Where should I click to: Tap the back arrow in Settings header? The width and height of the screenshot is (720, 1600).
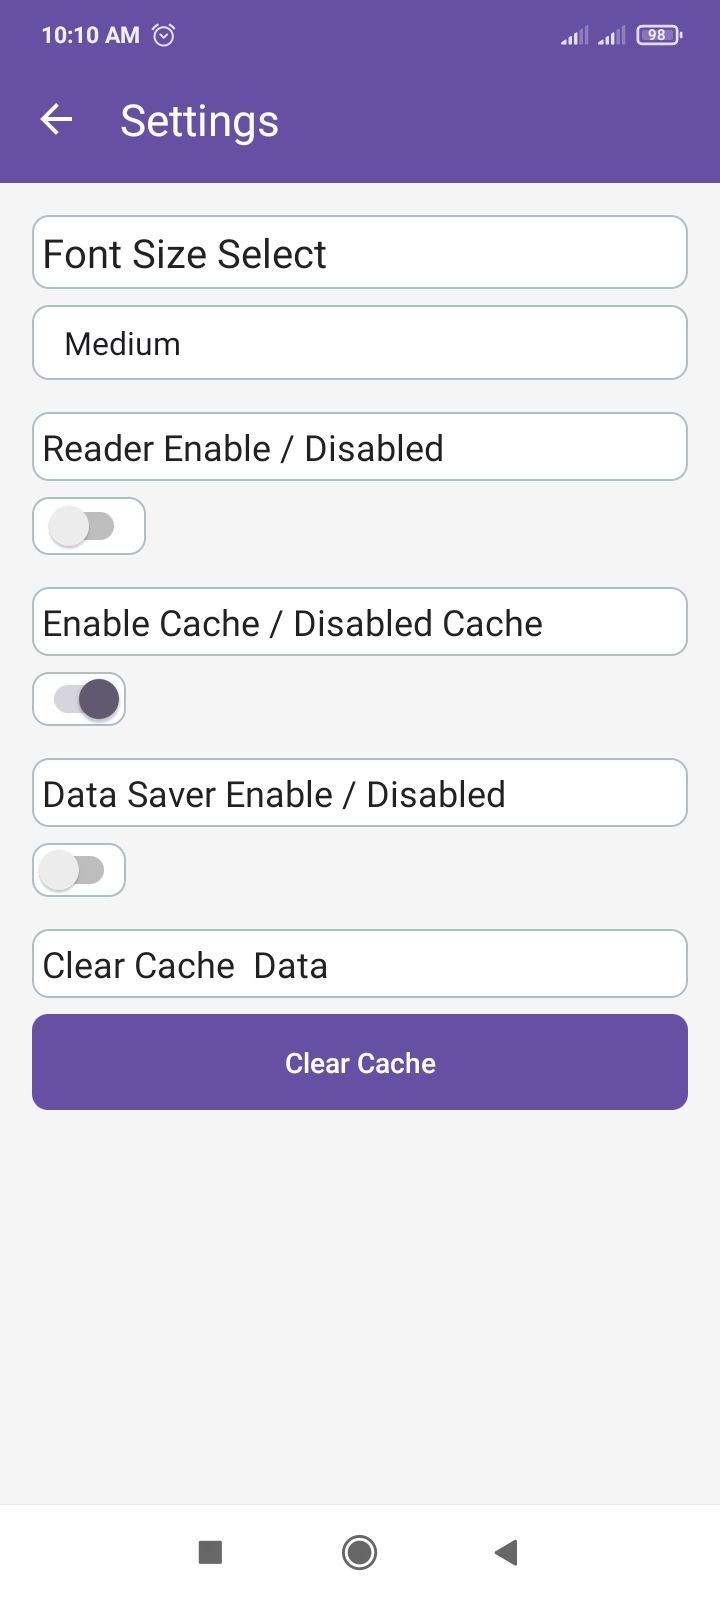pyautogui.click(x=56, y=120)
